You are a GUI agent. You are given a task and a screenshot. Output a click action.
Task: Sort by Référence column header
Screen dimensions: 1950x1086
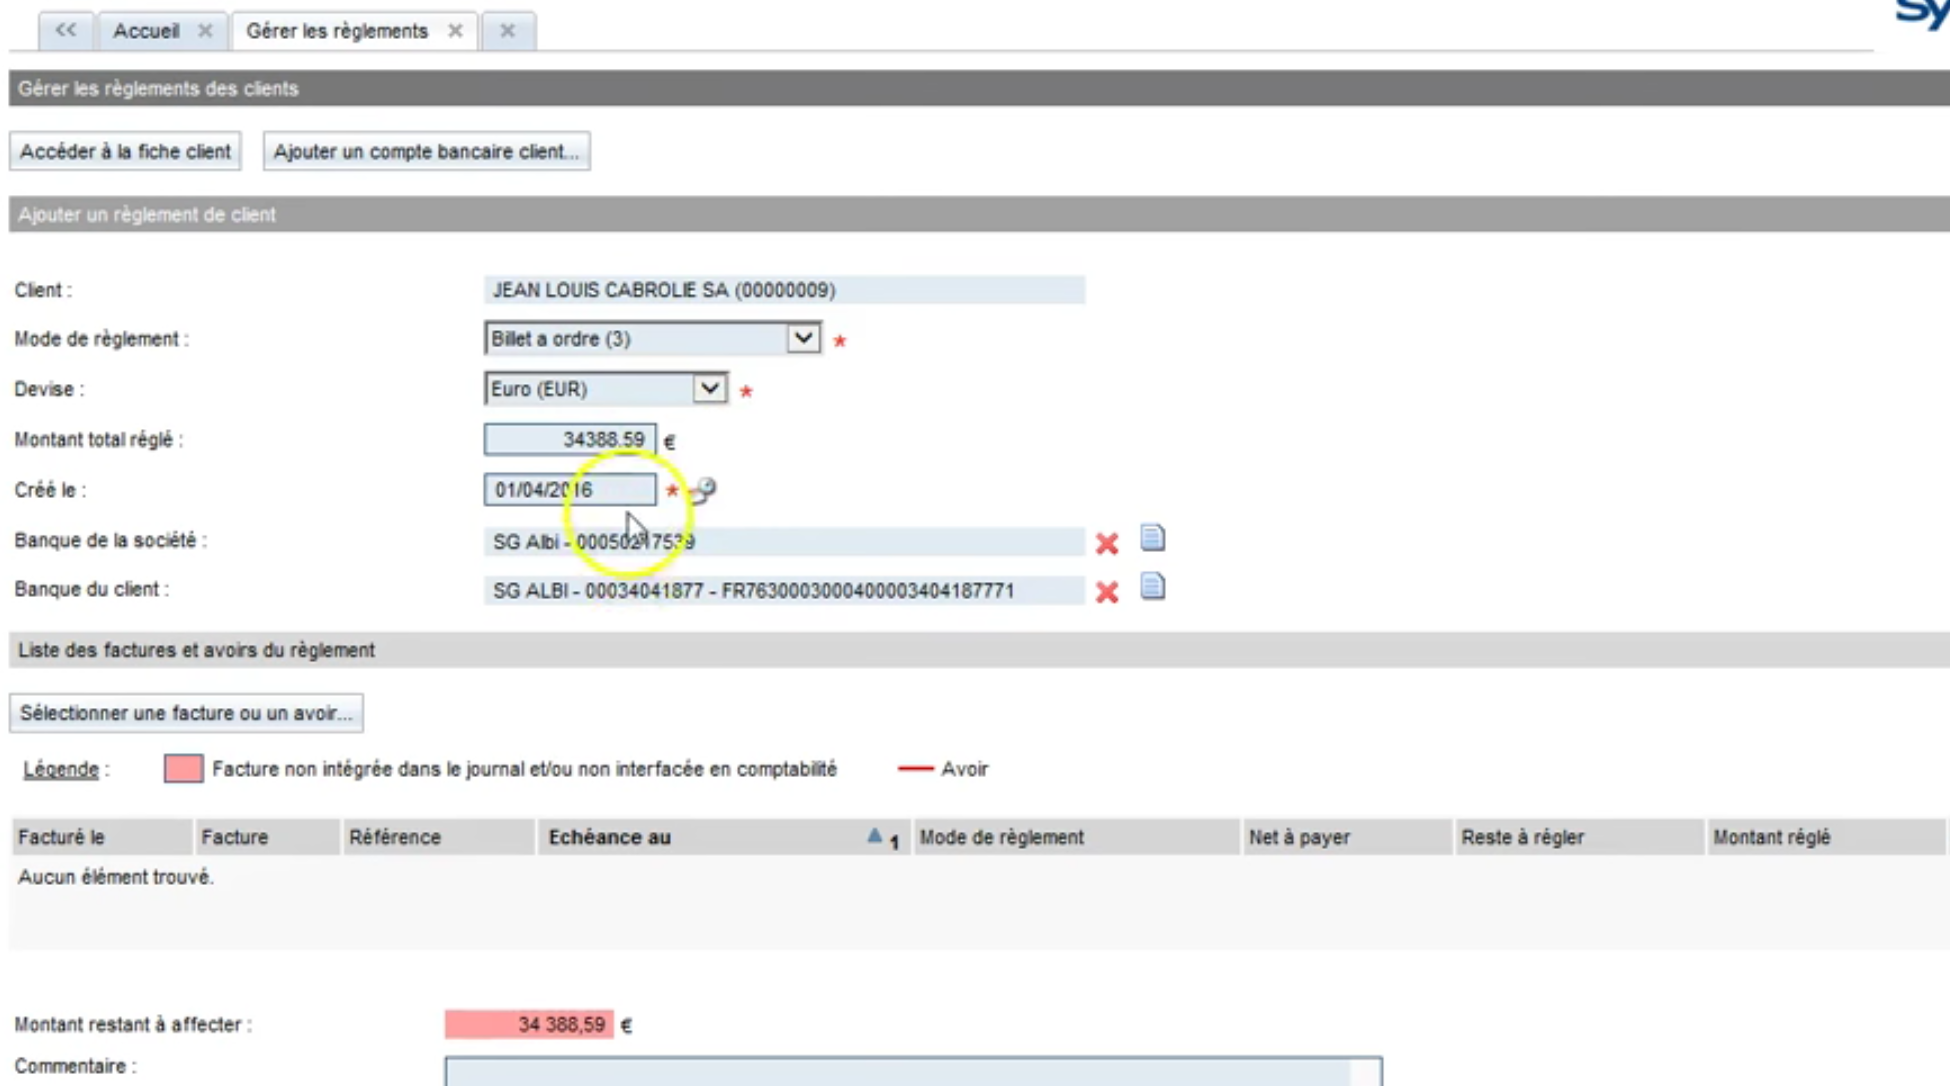pyautogui.click(x=439, y=837)
